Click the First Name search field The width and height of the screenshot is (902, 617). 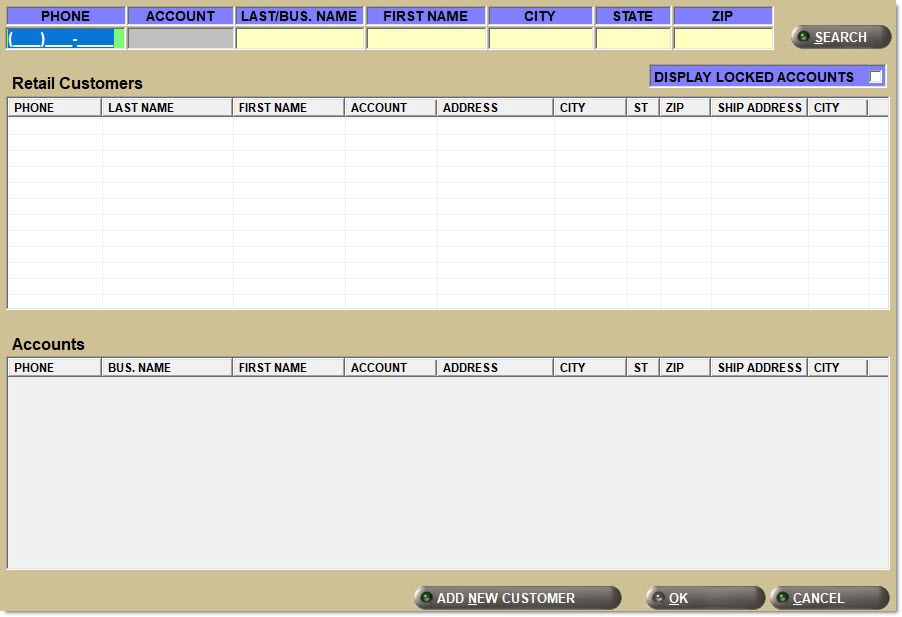click(426, 39)
